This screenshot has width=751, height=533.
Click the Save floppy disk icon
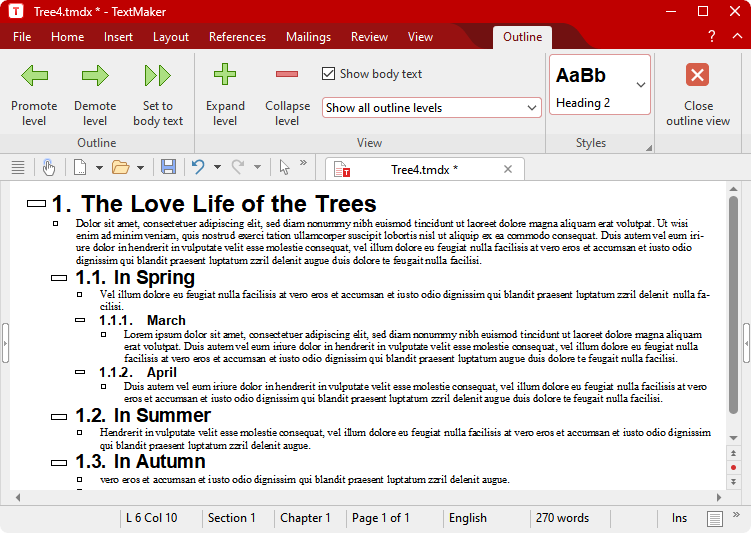[168, 167]
